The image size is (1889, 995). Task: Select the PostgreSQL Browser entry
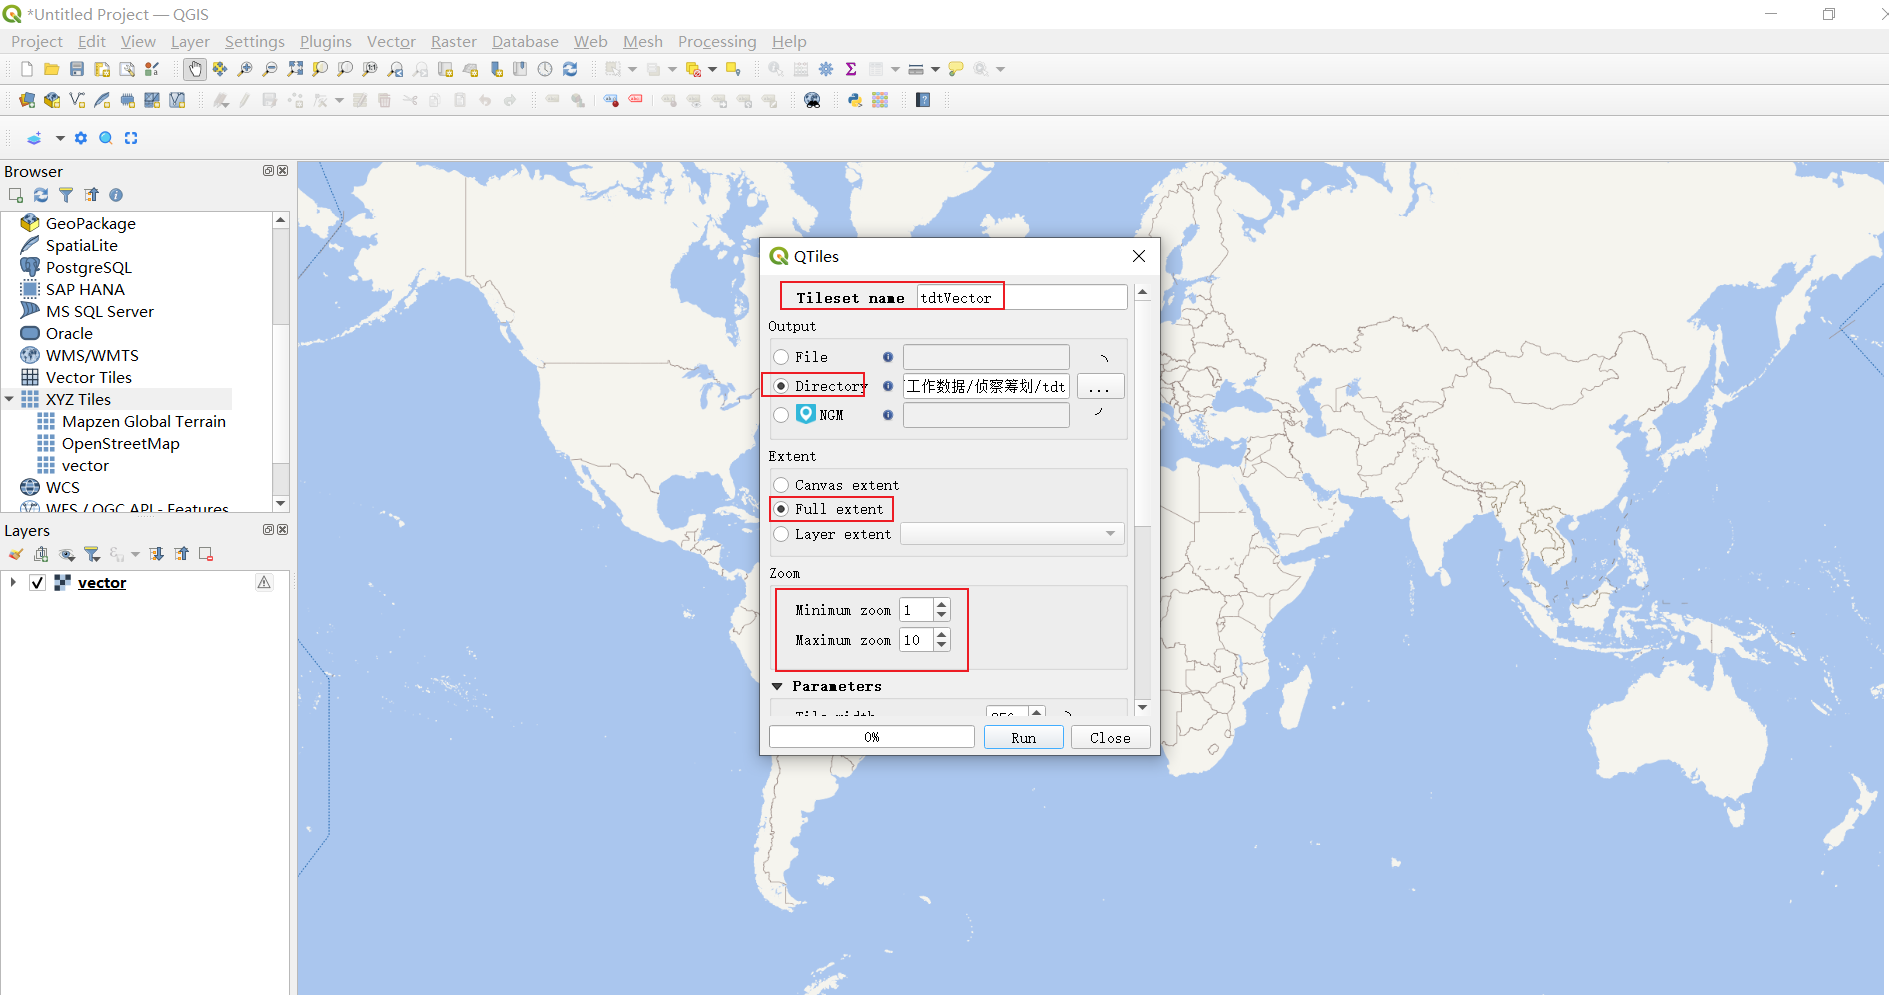click(89, 267)
